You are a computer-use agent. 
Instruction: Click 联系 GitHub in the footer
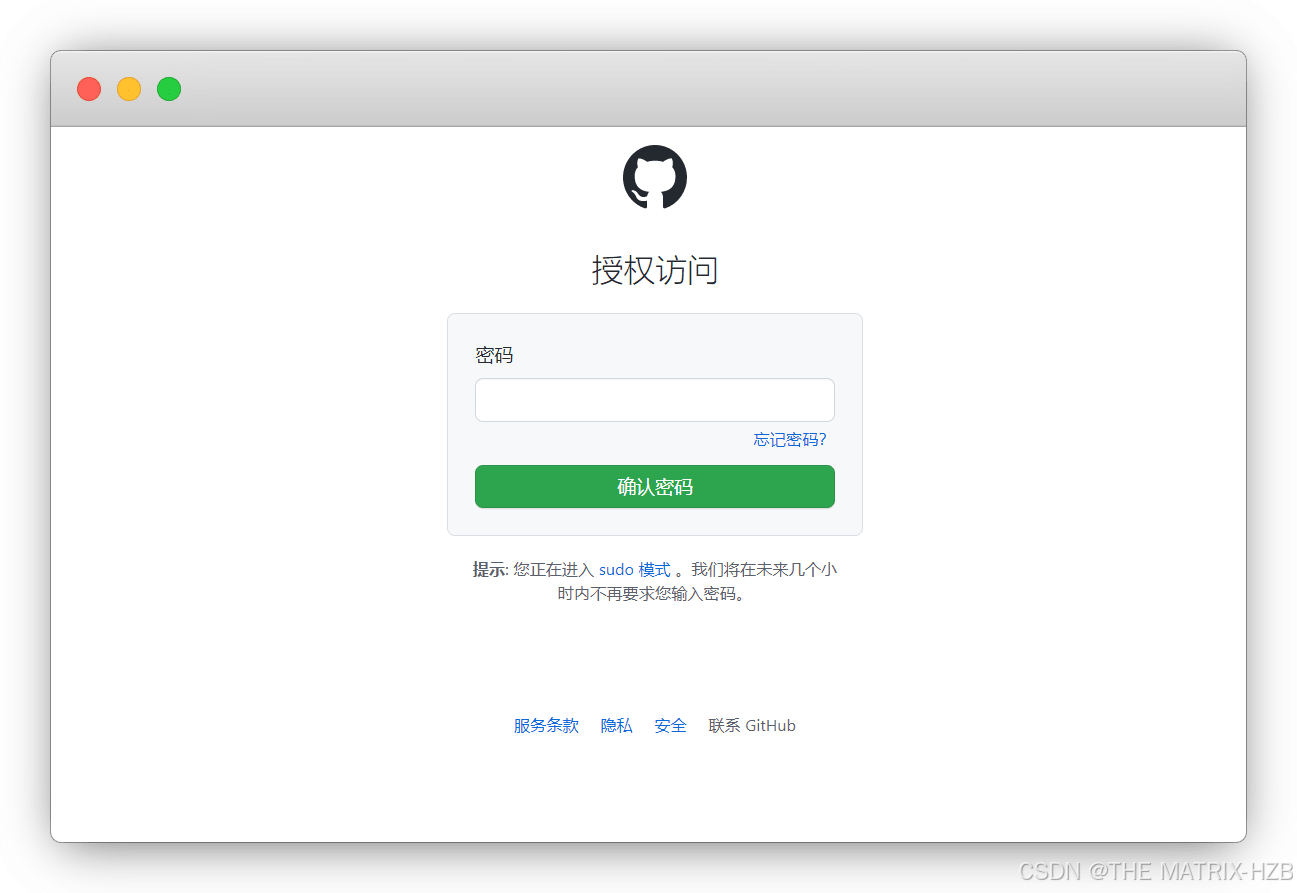tap(752, 726)
